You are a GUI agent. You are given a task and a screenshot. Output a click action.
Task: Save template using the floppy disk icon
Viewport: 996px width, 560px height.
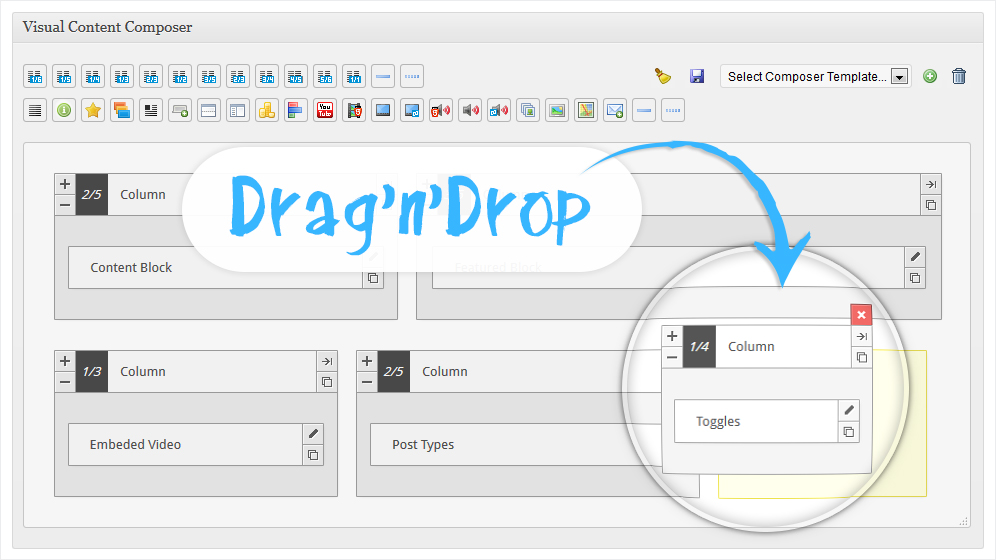[697, 76]
